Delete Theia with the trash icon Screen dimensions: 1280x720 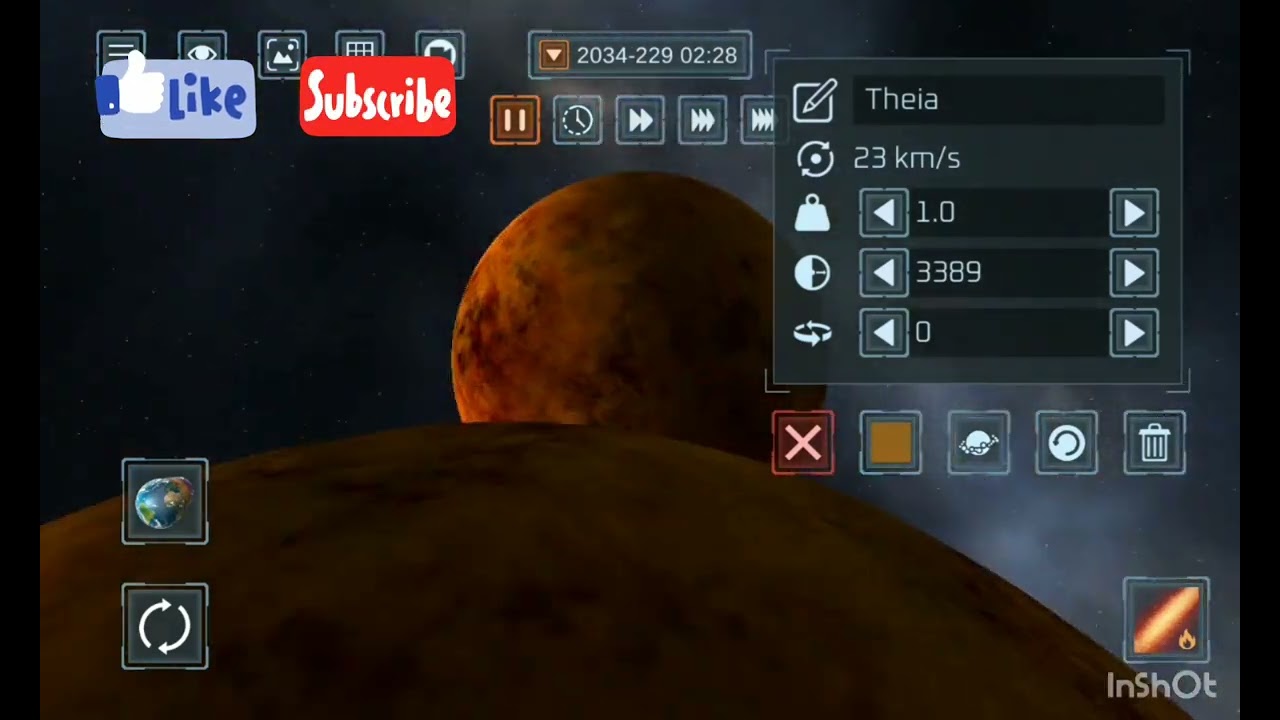click(1155, 443)
